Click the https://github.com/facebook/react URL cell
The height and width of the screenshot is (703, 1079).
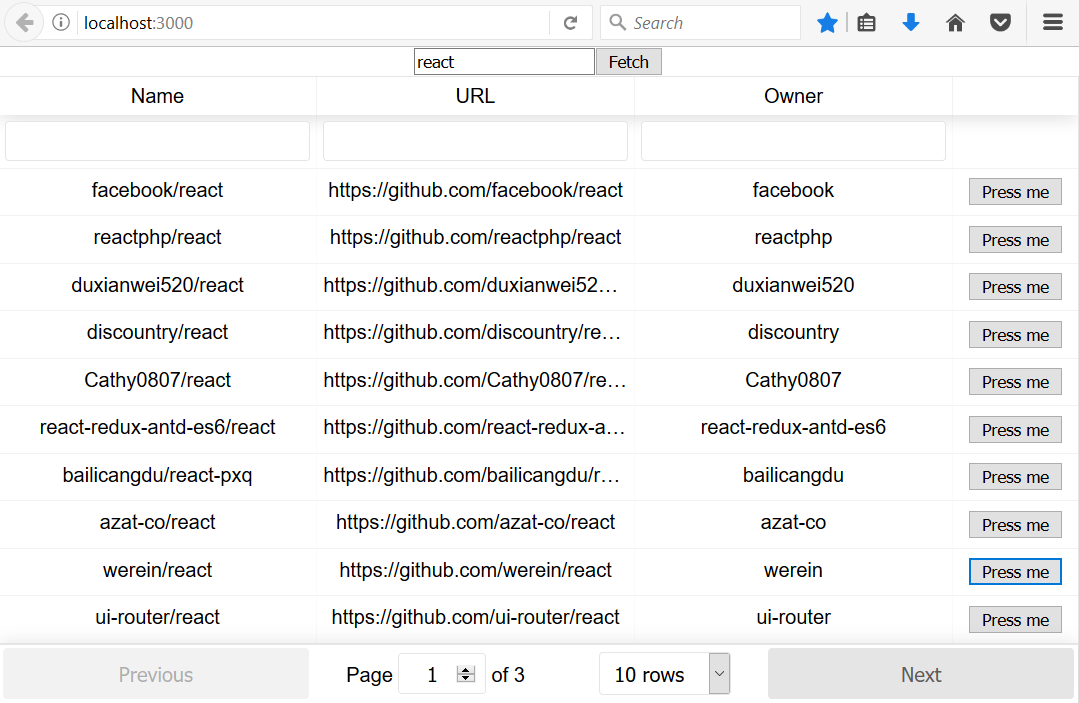[x=476, y=191]
